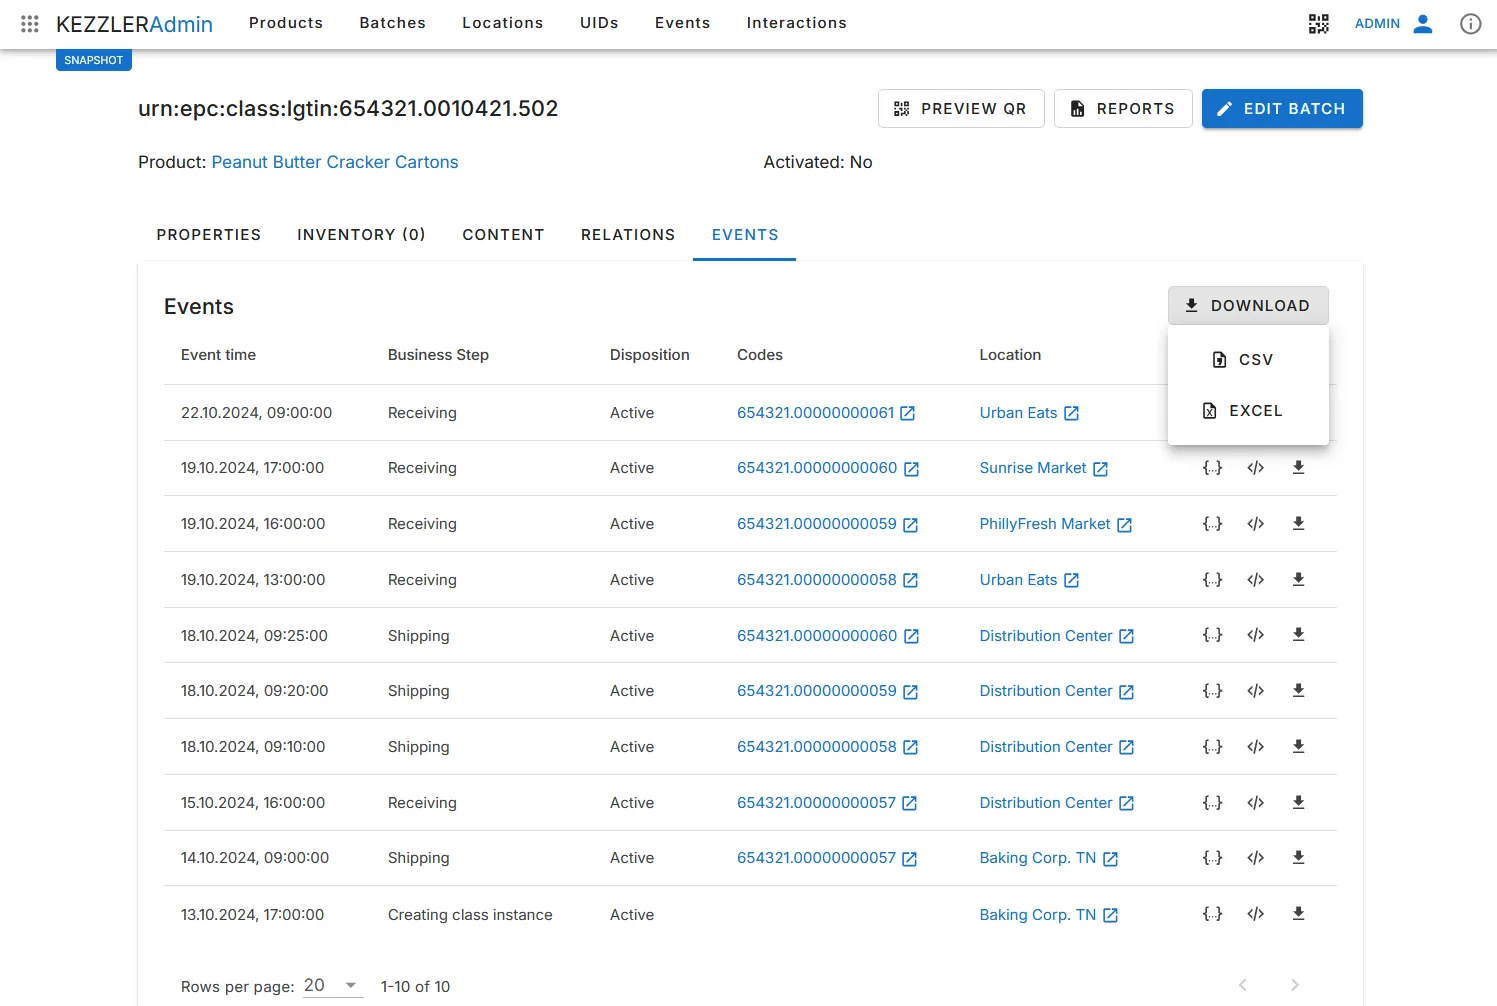The width and height of the screenshot is (1497, 1006).
Task: Download the 15.10.2024 receiving event row
Action: pyautogui.click(x=1298, y=802)
